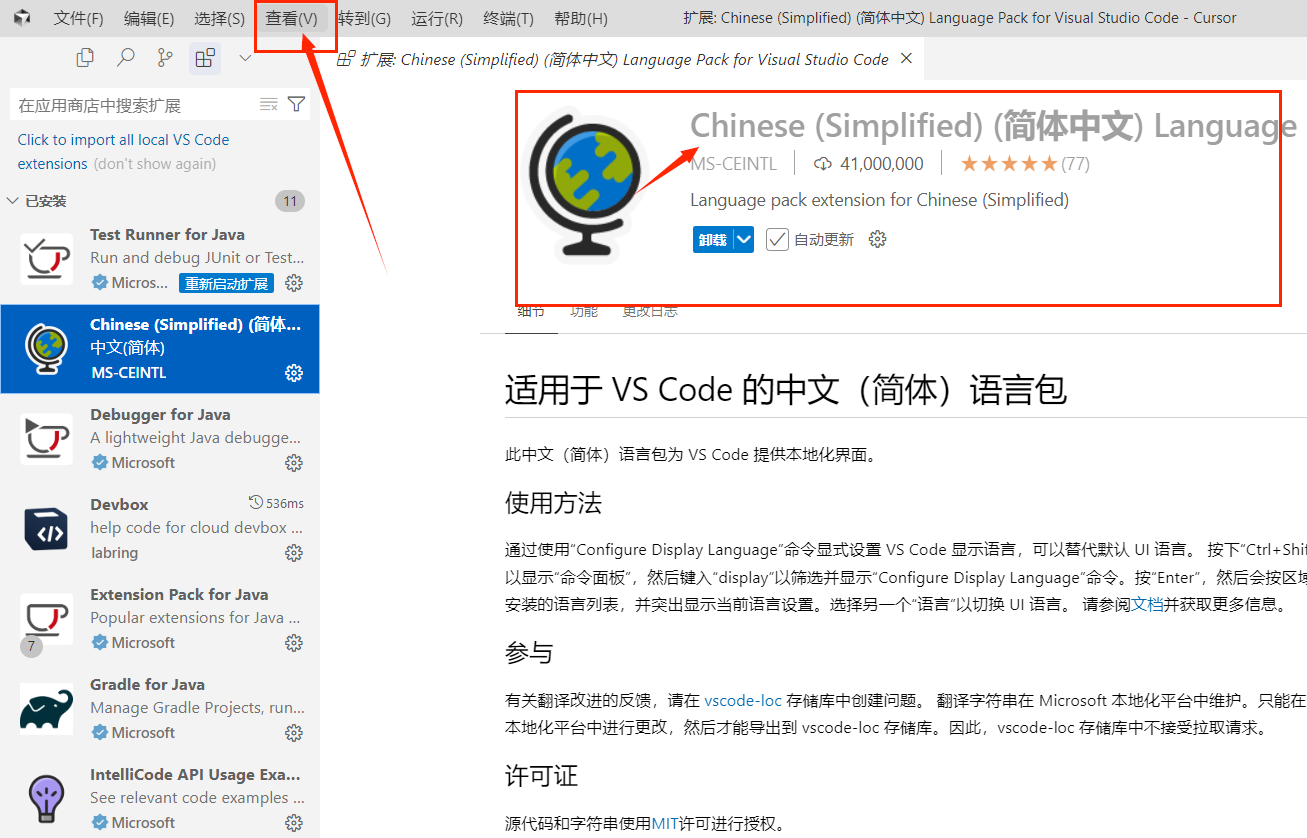Viewport: 1307px width, 838px height.
Task: Click the extension pack badge 7
Action: click(31, 646)
